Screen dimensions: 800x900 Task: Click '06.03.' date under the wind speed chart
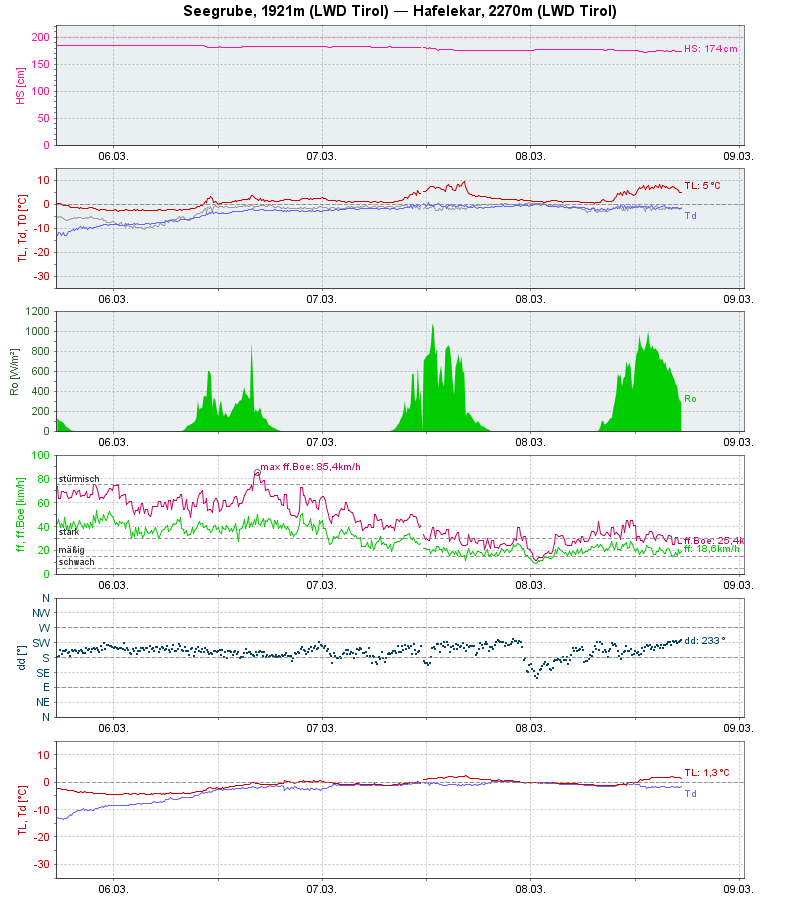pyautogui.click(x=113, y=585)
